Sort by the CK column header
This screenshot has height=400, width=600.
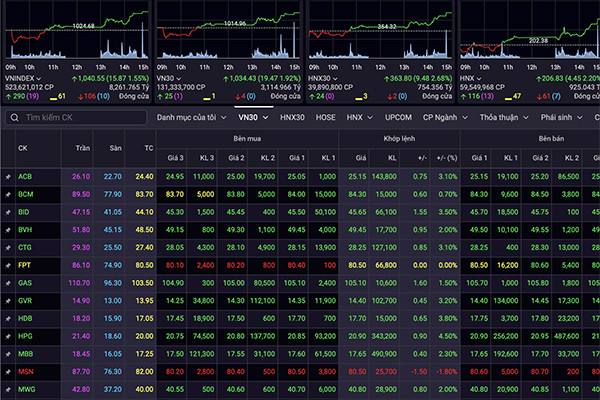click(x=23, y=147)
